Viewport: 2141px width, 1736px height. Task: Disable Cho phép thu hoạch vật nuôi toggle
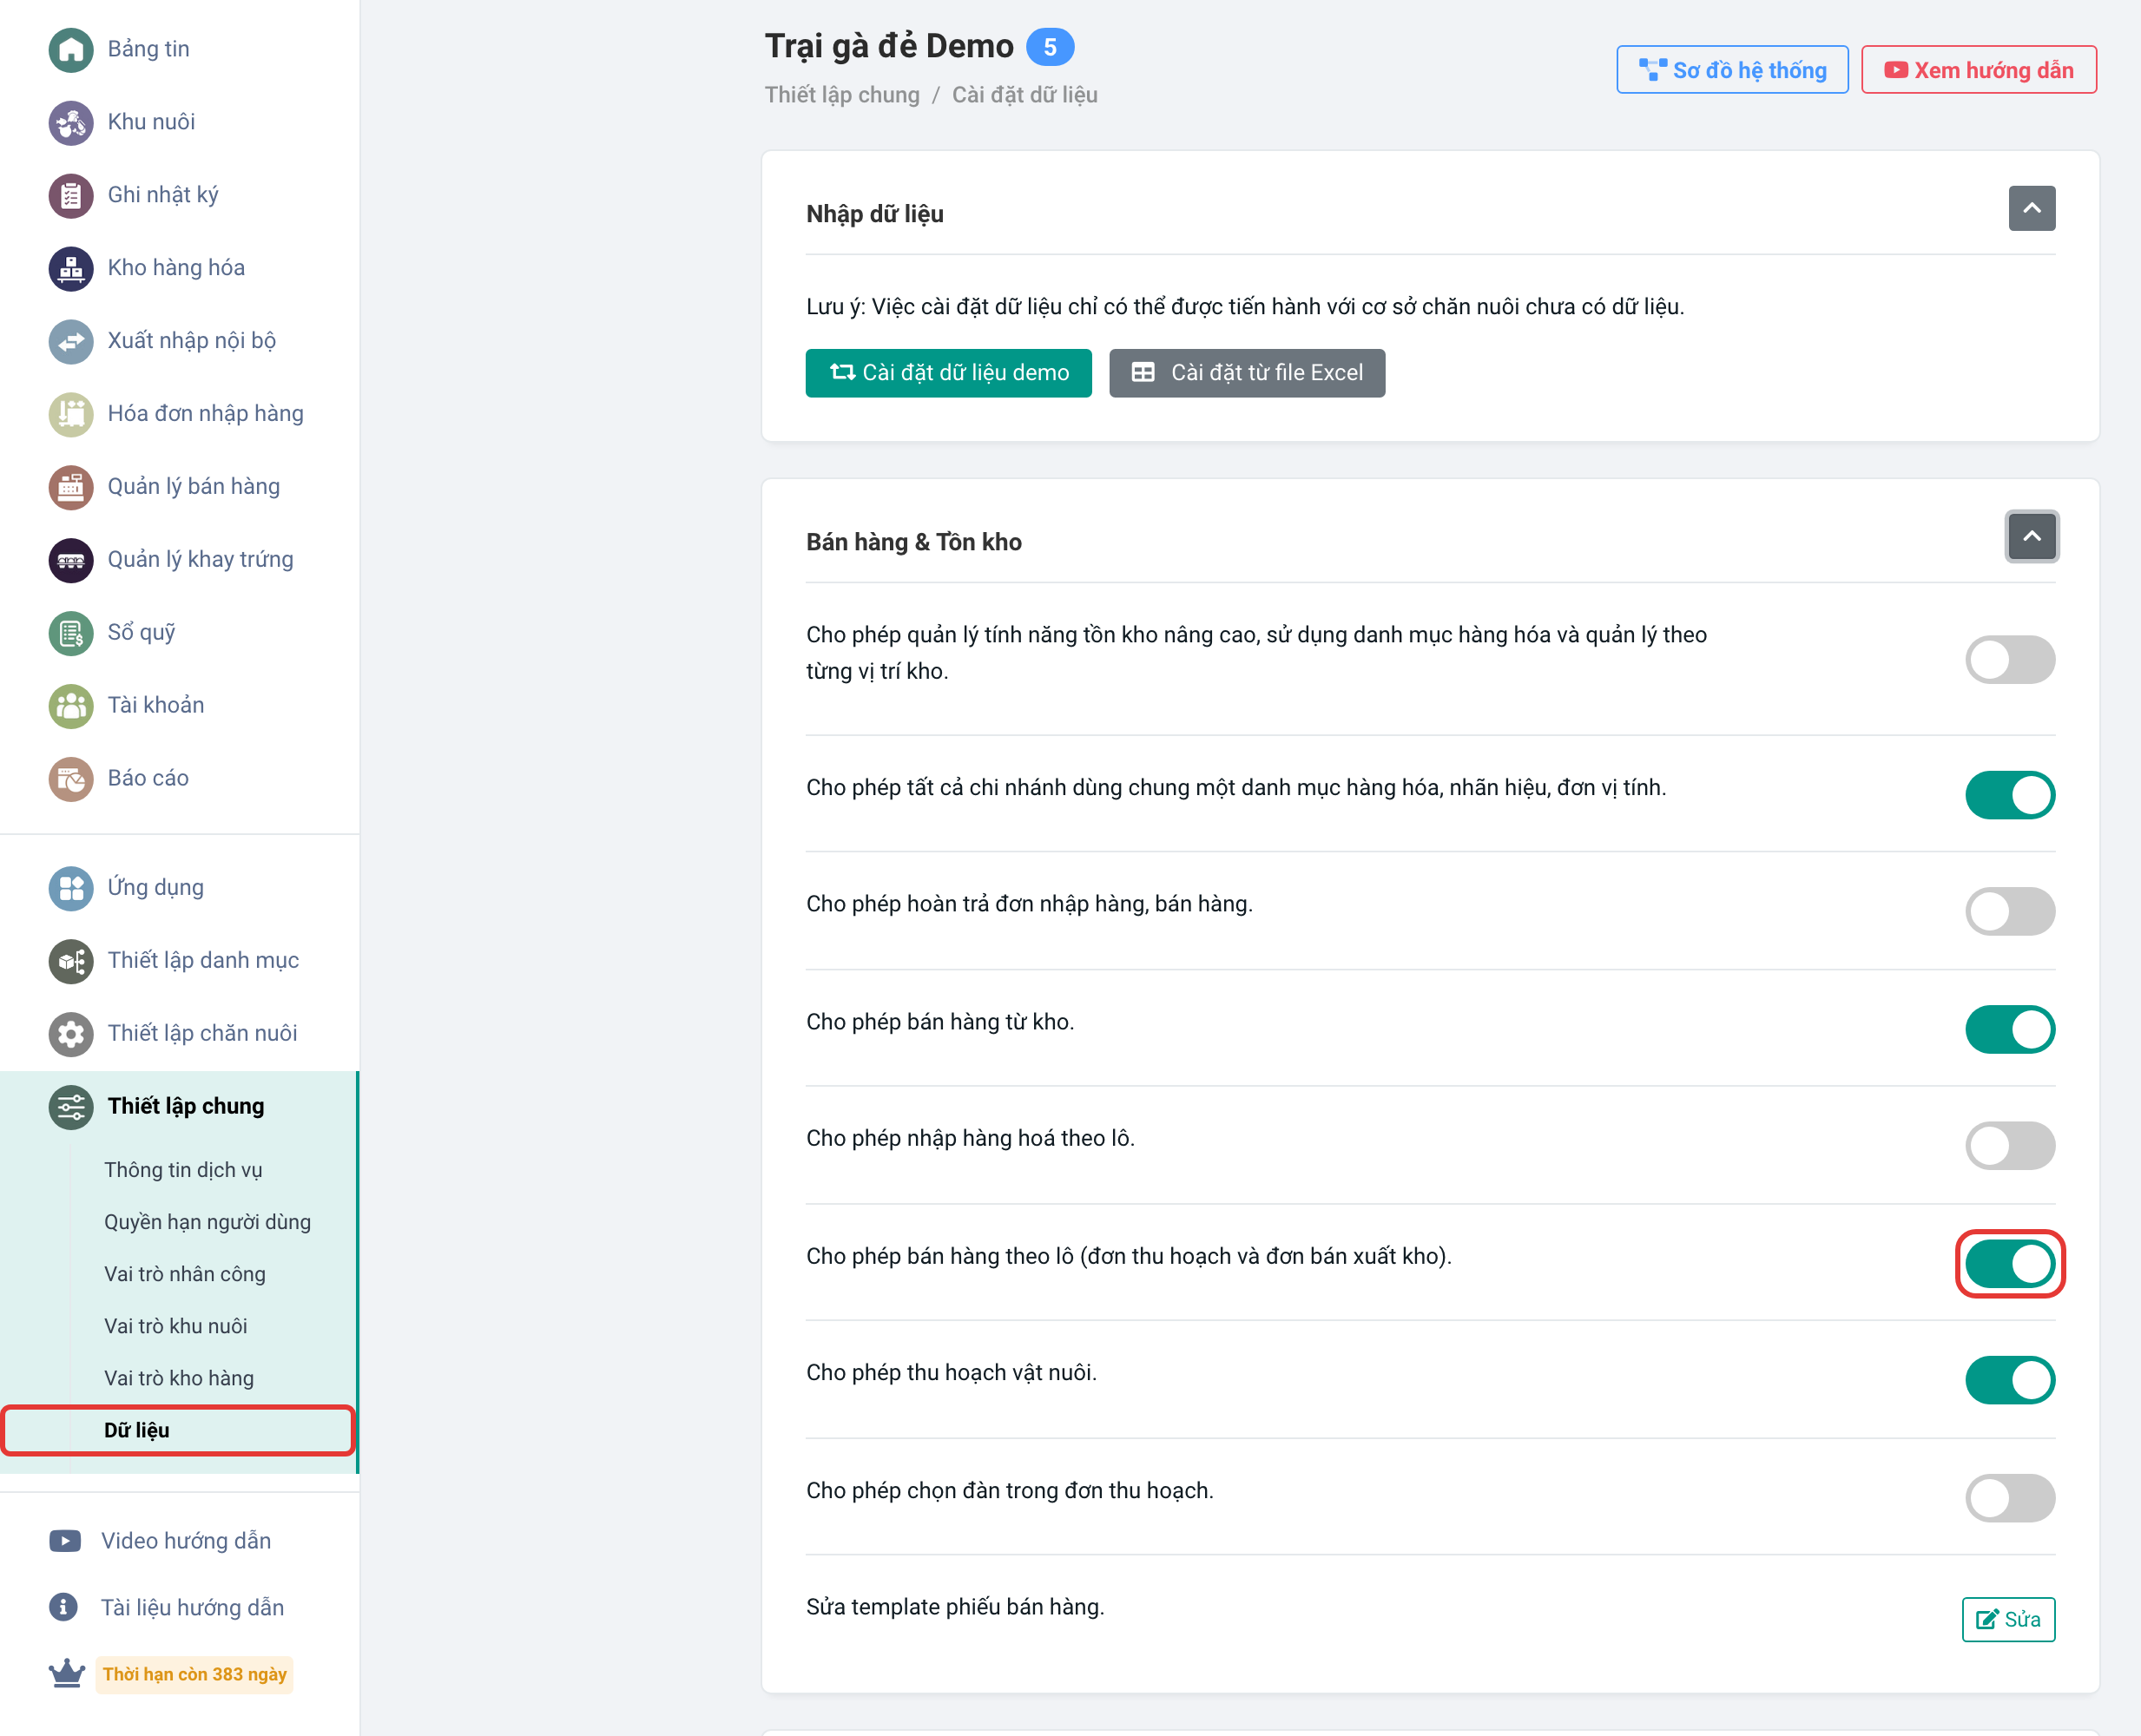click(x=2010, y=1381)
